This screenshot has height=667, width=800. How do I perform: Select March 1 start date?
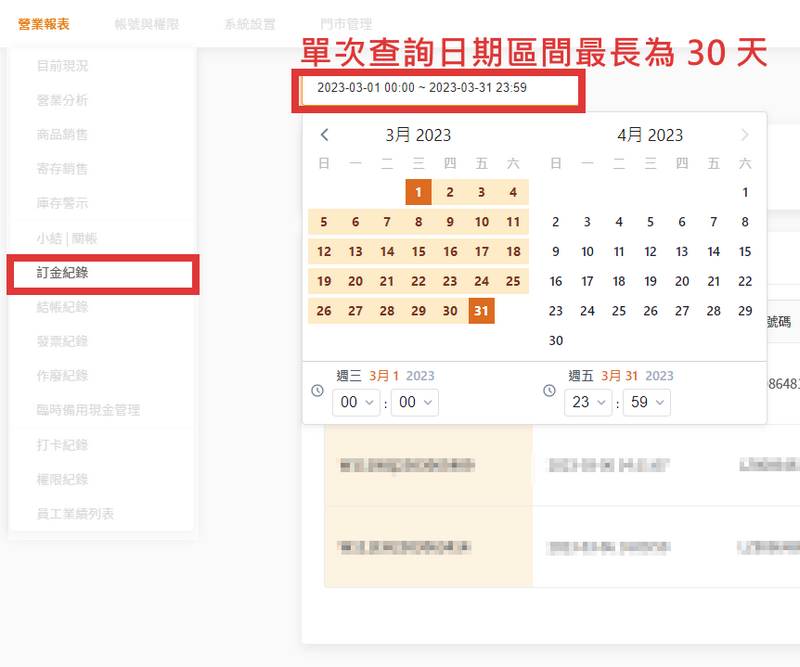point(418,192)
